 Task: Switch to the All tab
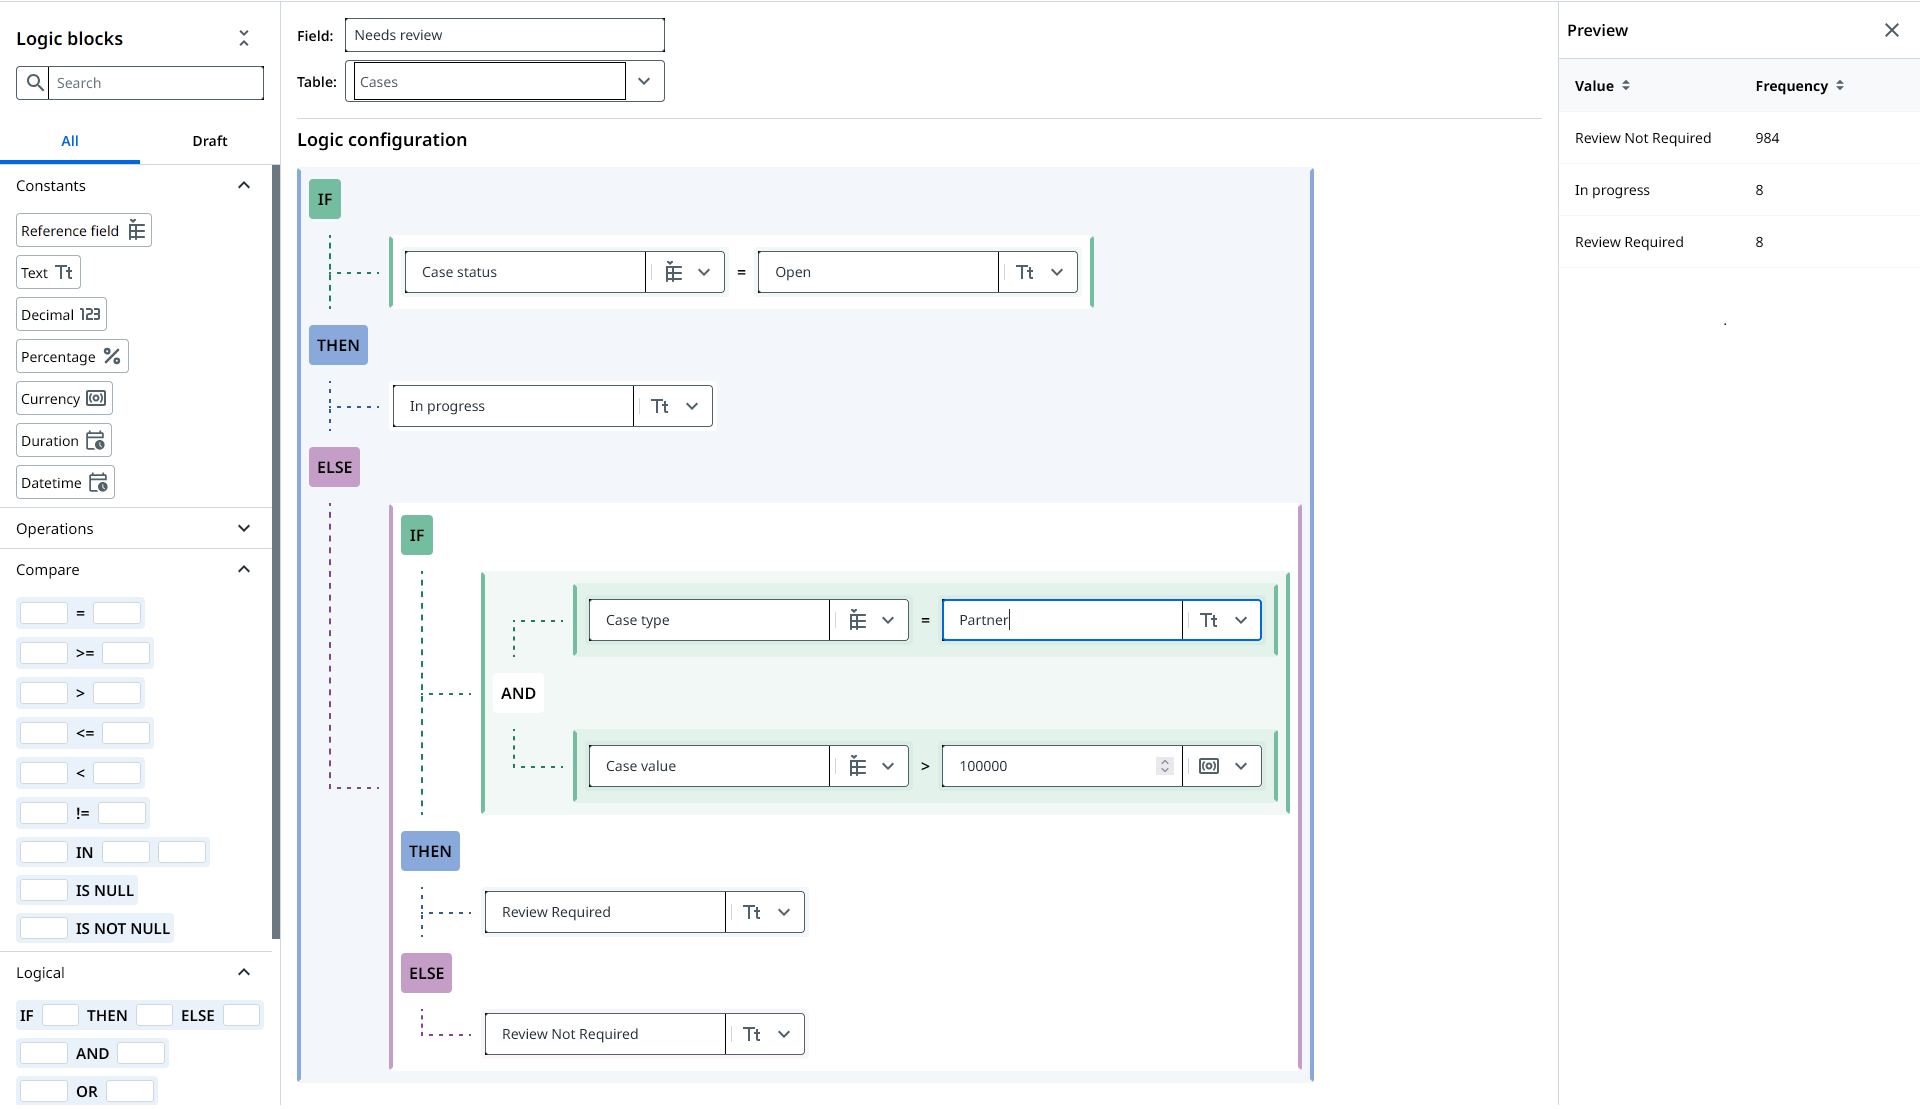[70, 140]
